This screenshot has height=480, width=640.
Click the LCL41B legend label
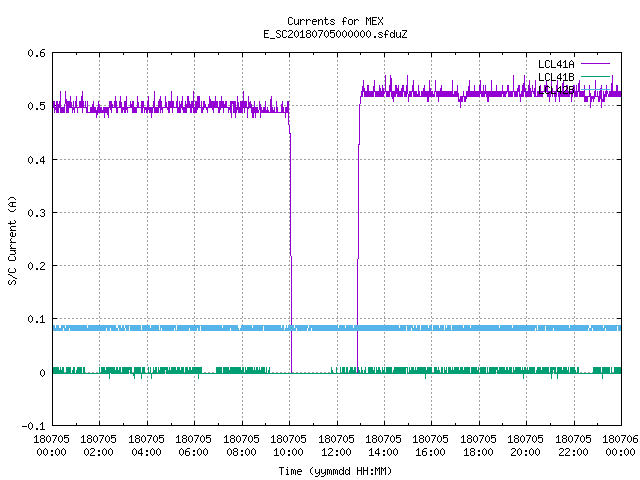556,77
